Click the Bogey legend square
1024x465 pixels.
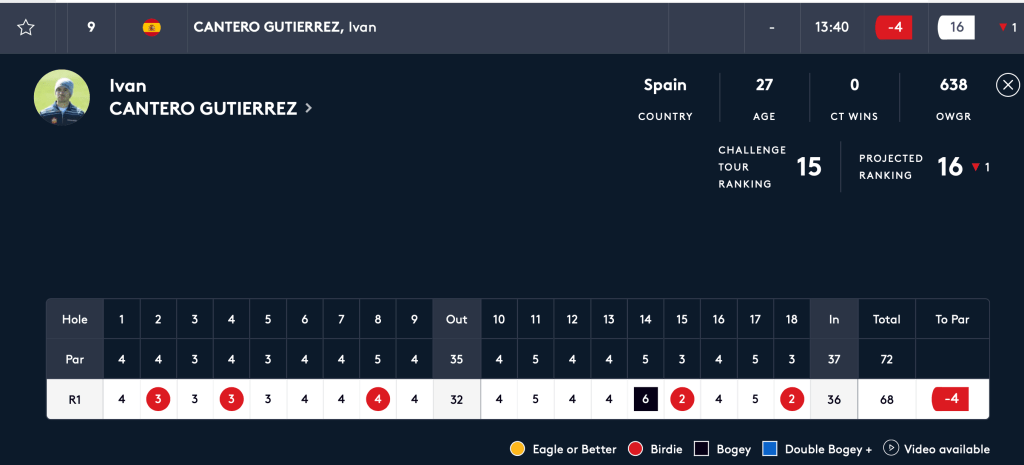pyautogui.click(x=700, y=449)
